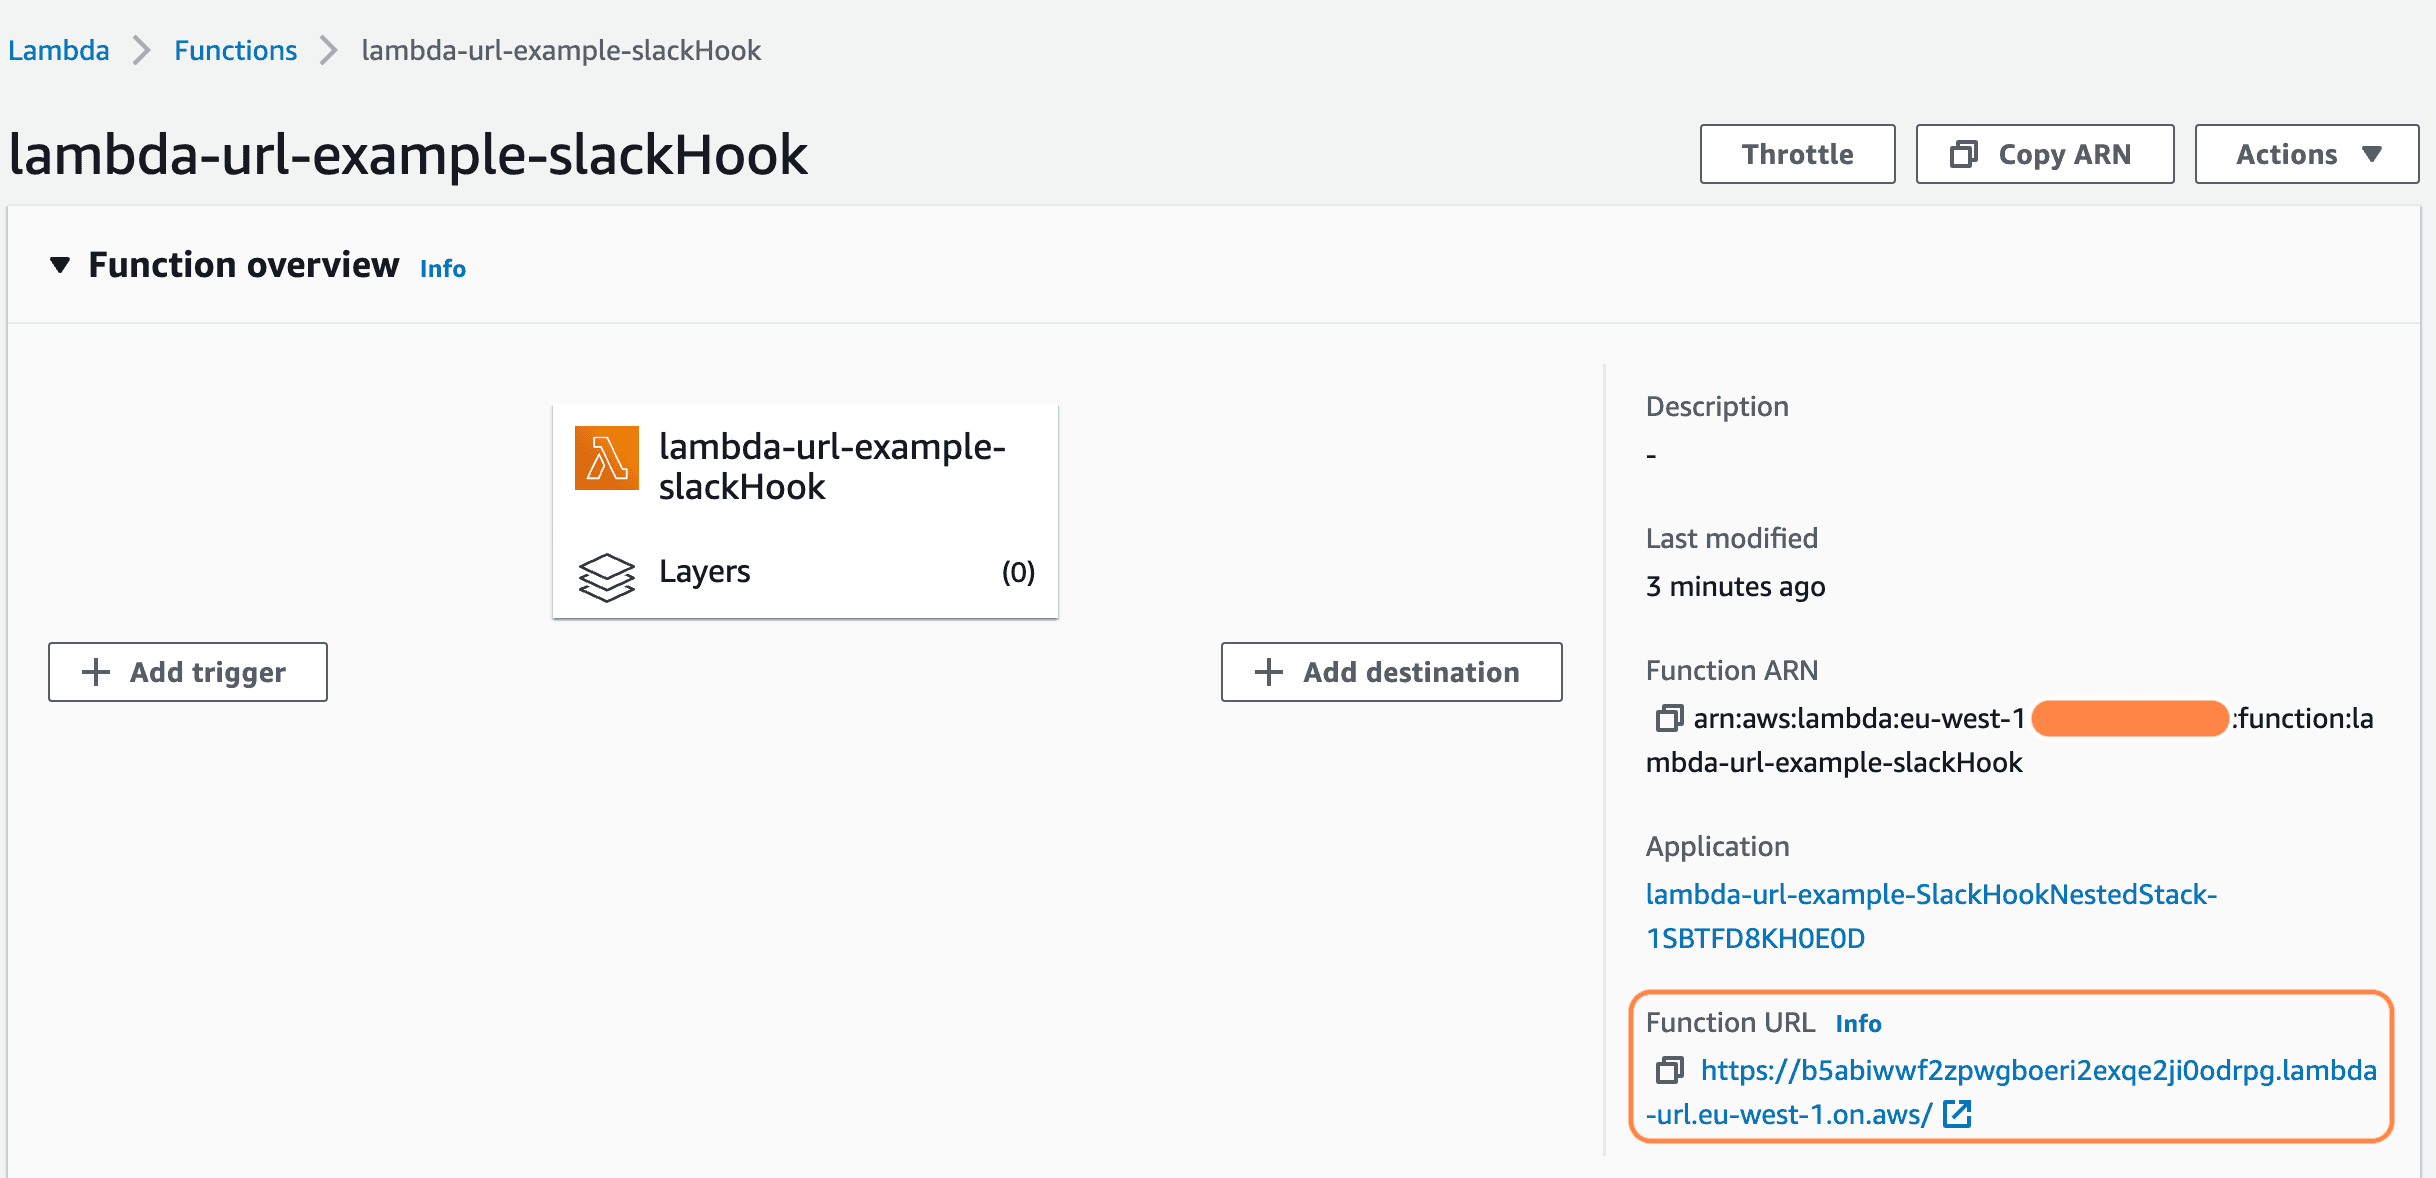Click the plus icon on Add destination
This screenshot has width=2436, height=1178.
pyautogui.click(x=1268, y=672)
